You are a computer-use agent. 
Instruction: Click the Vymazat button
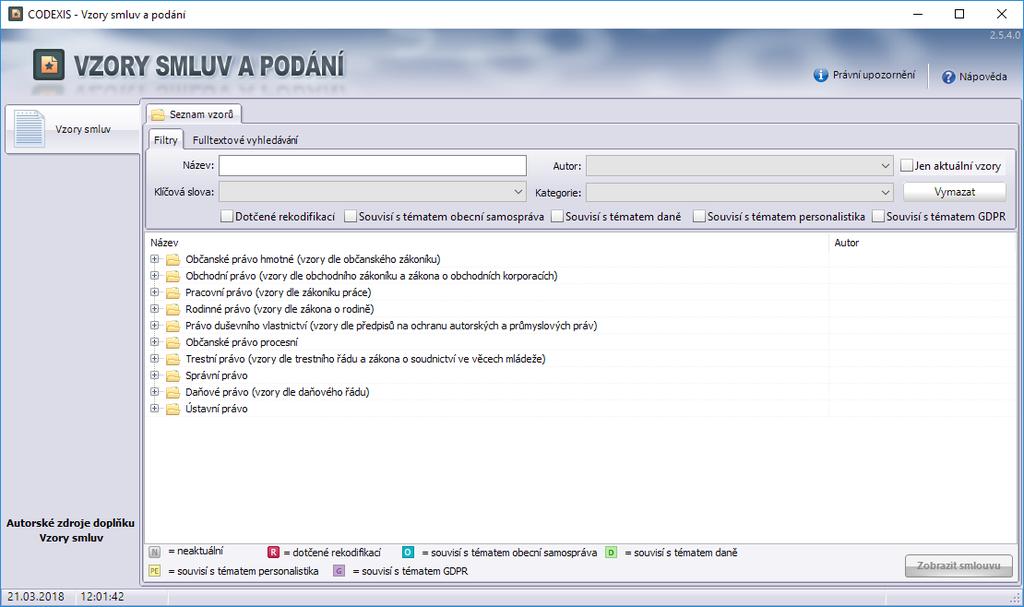954,192
